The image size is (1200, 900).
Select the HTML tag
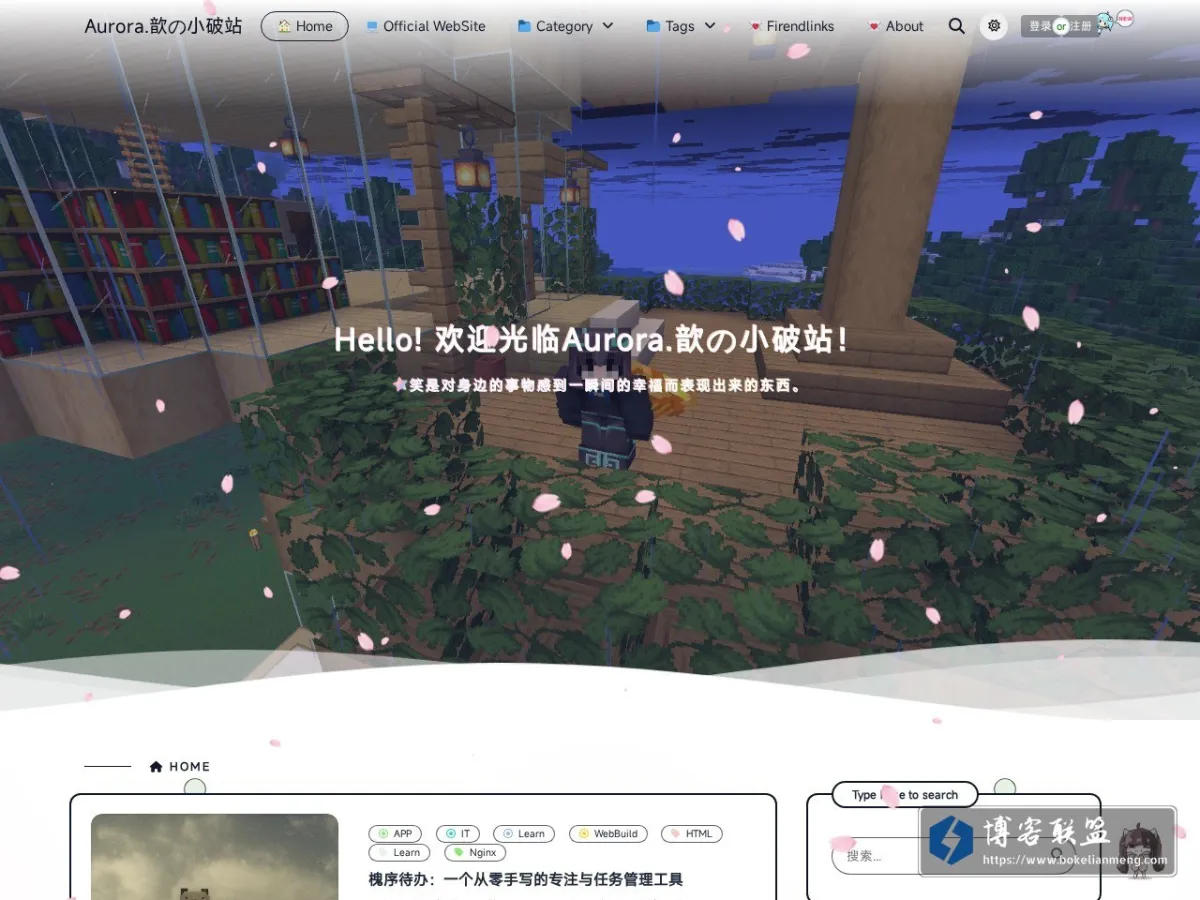pos(691,833)
